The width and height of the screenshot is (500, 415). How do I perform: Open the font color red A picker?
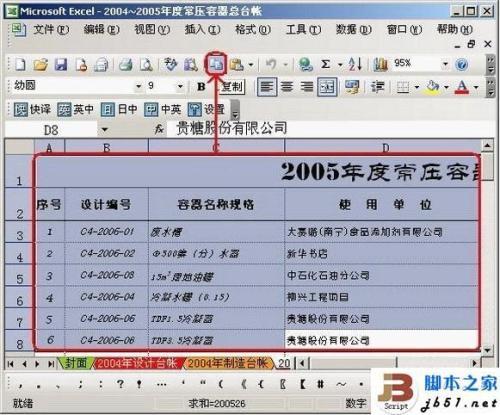pyautogui.click(x=462, y=87)
